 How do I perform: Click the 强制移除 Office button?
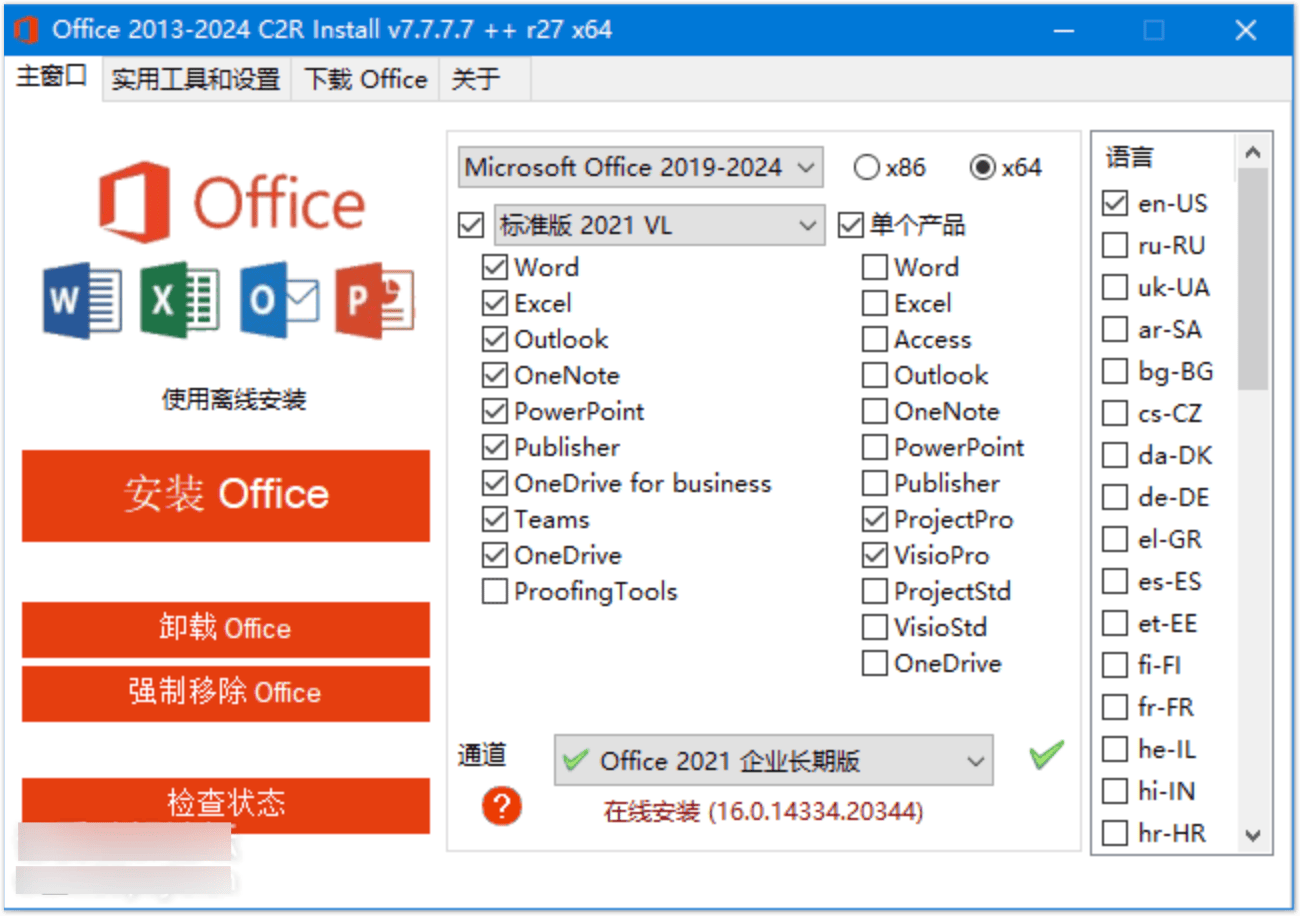[x=226, y=693]
